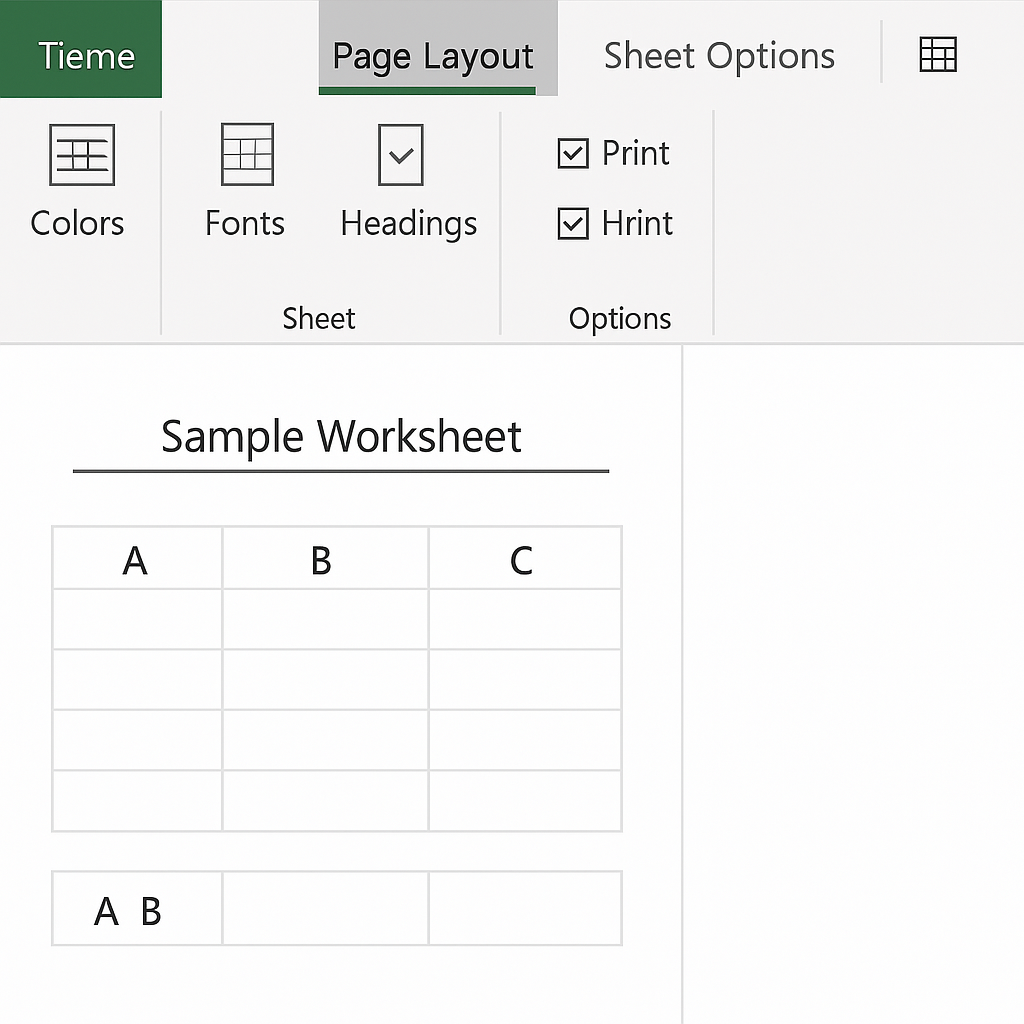
Task: Click the Sheet group label
Action: [319, 319]
